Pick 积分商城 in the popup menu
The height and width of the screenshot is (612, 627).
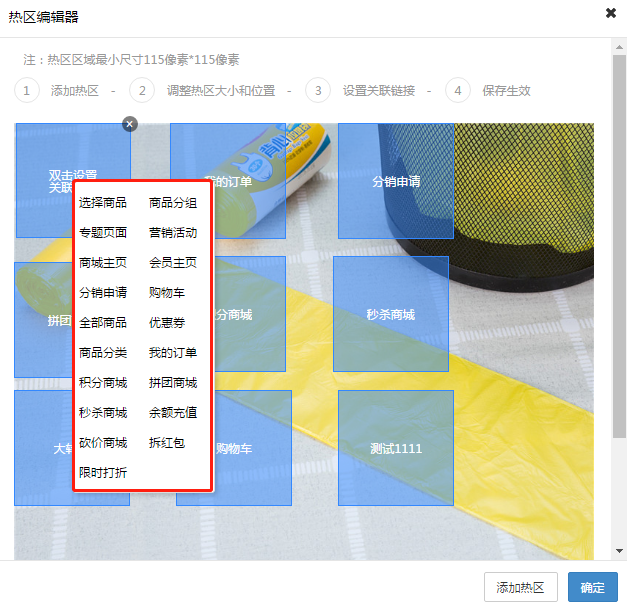click(x=103, y=383)
